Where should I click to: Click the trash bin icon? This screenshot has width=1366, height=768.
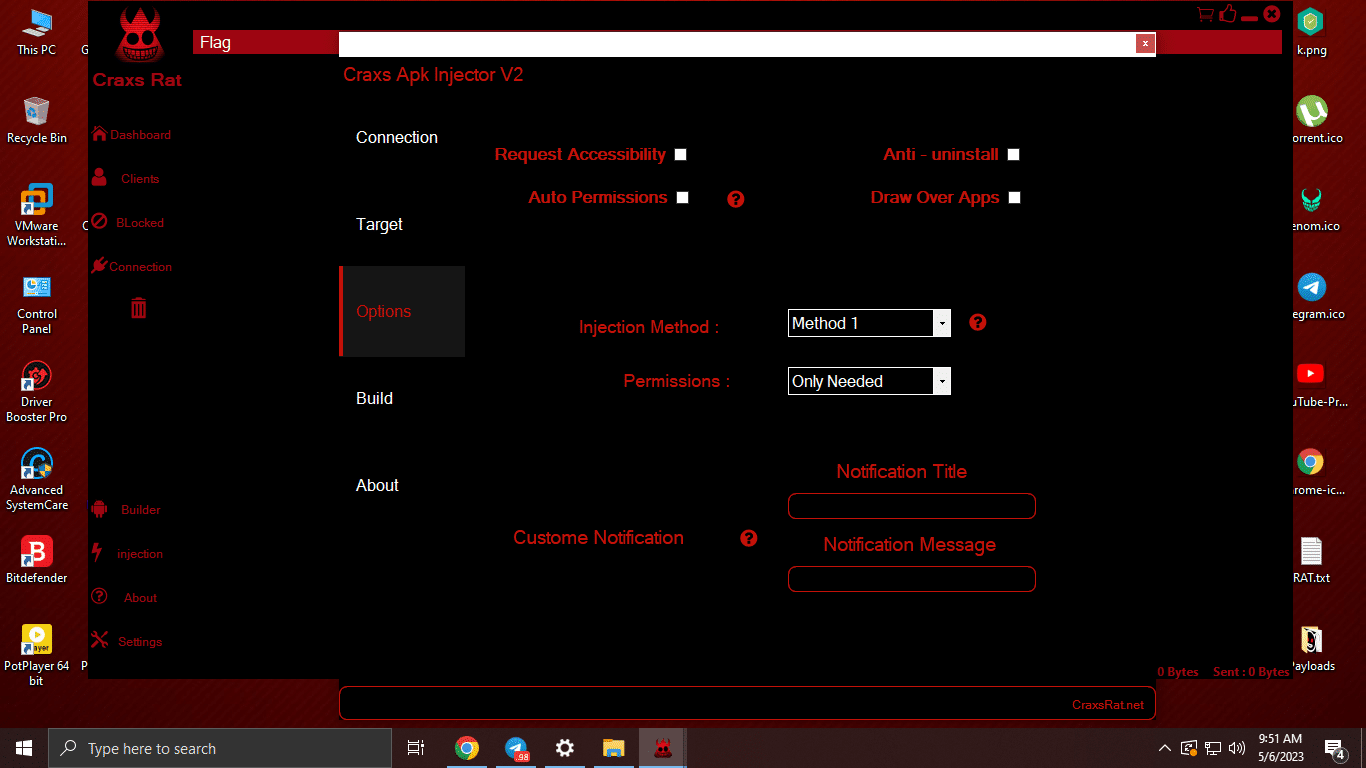138,308
